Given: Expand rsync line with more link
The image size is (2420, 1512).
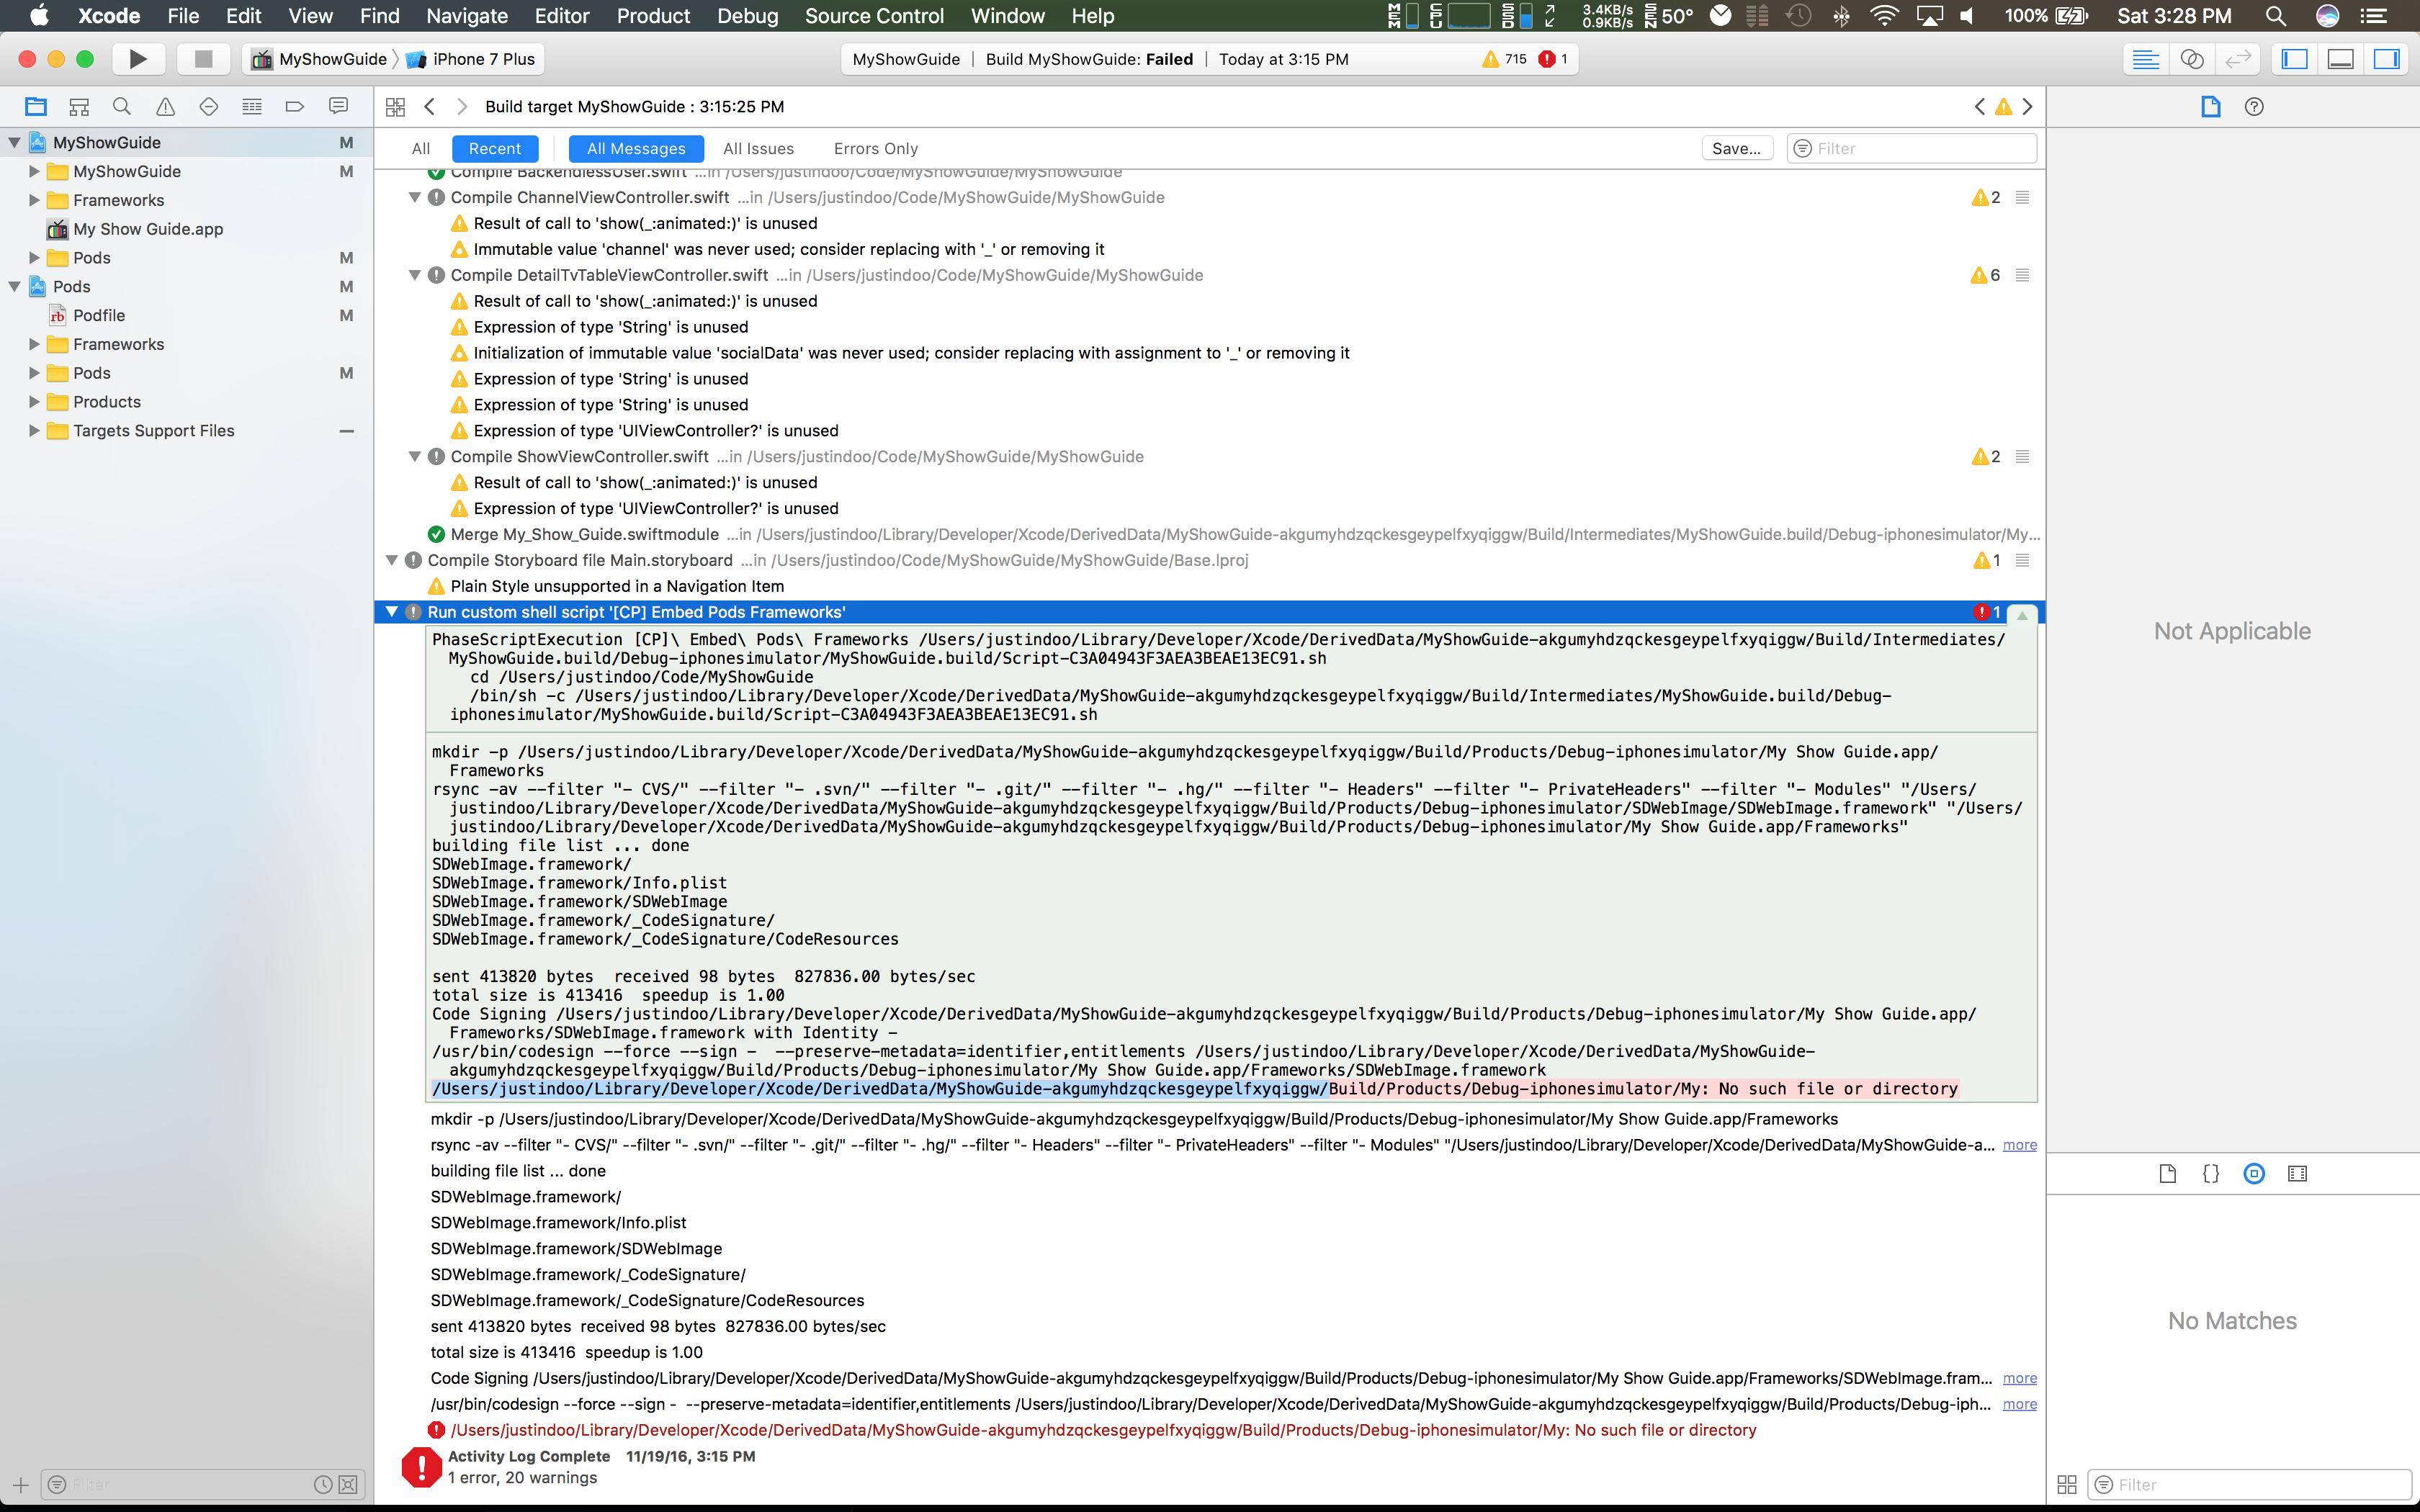Looking at the screenshot, I should click(x=2019, y=1145).
